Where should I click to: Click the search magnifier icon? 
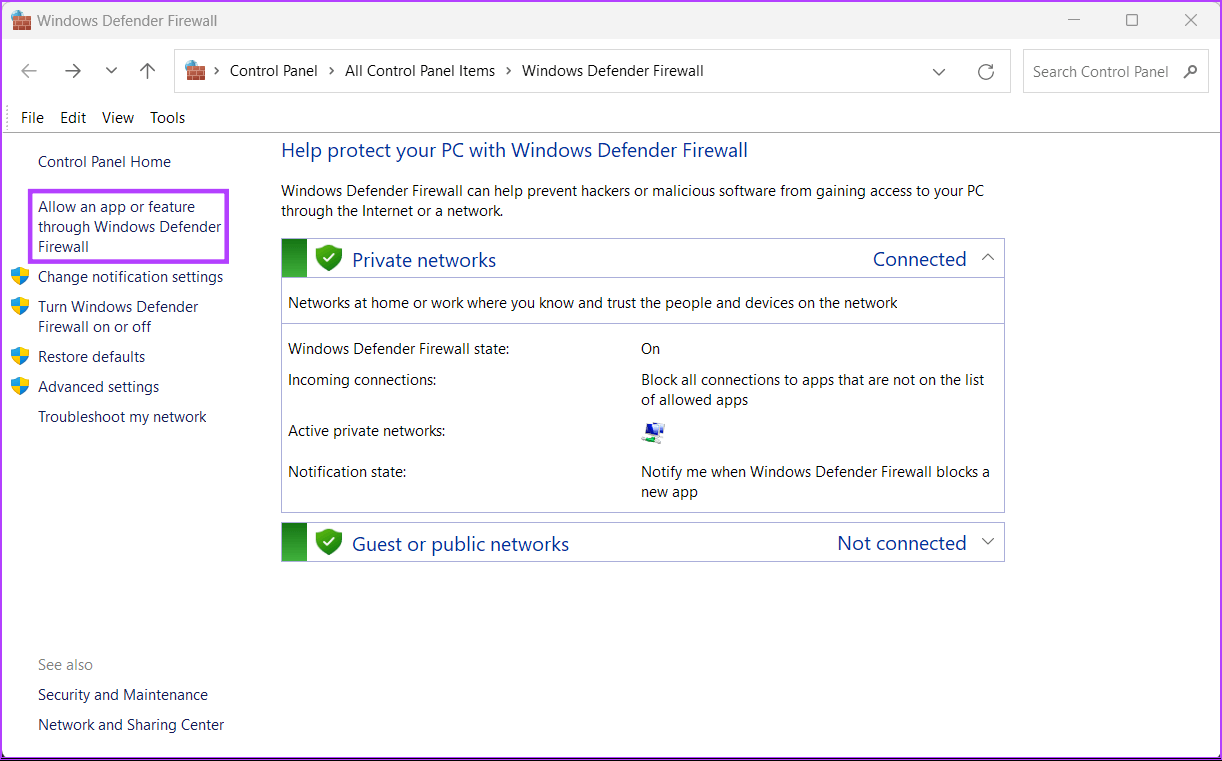tap(1190, 72)
